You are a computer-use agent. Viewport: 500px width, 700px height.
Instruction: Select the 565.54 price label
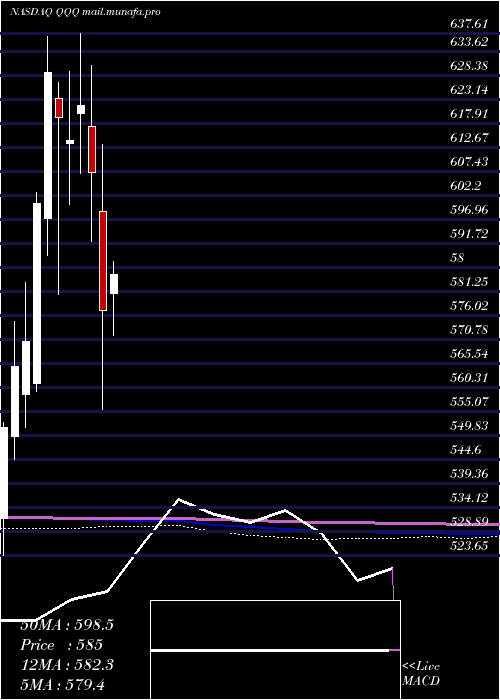[x=469, y=354]
